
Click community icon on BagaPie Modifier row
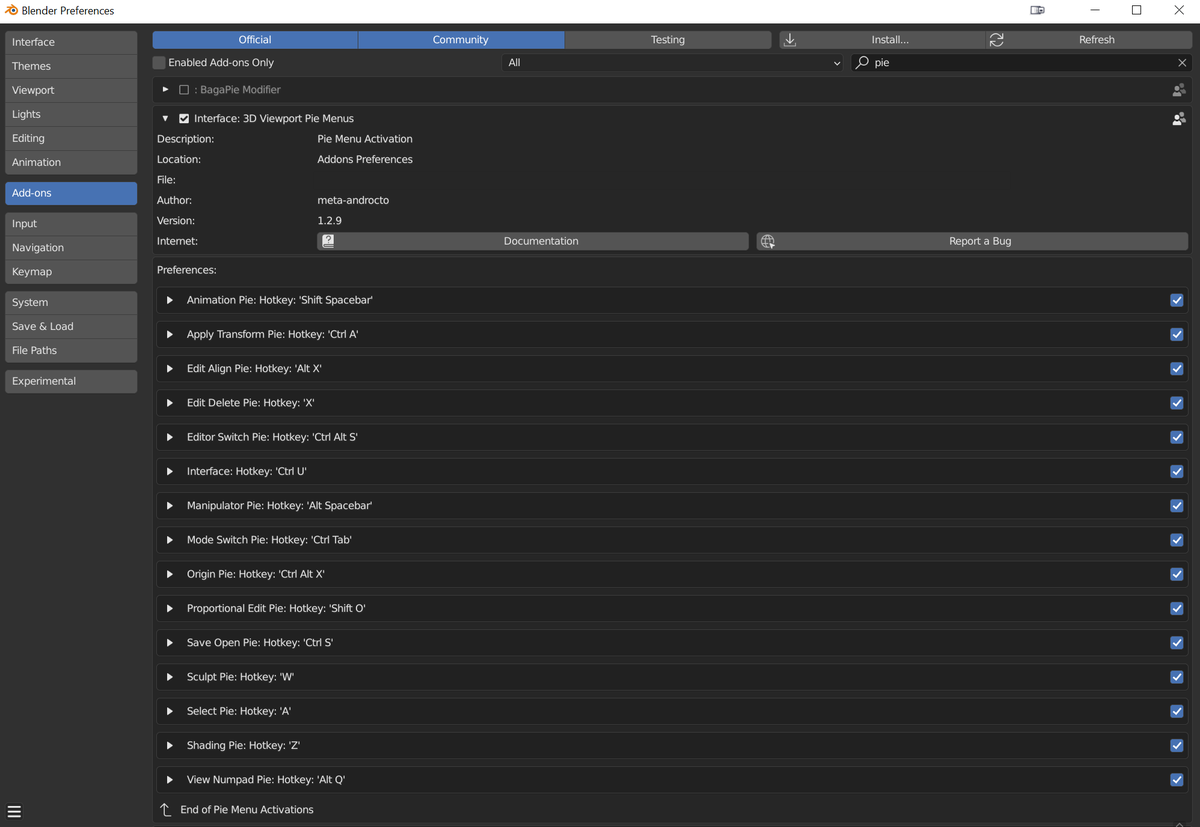coord(1178,90)
